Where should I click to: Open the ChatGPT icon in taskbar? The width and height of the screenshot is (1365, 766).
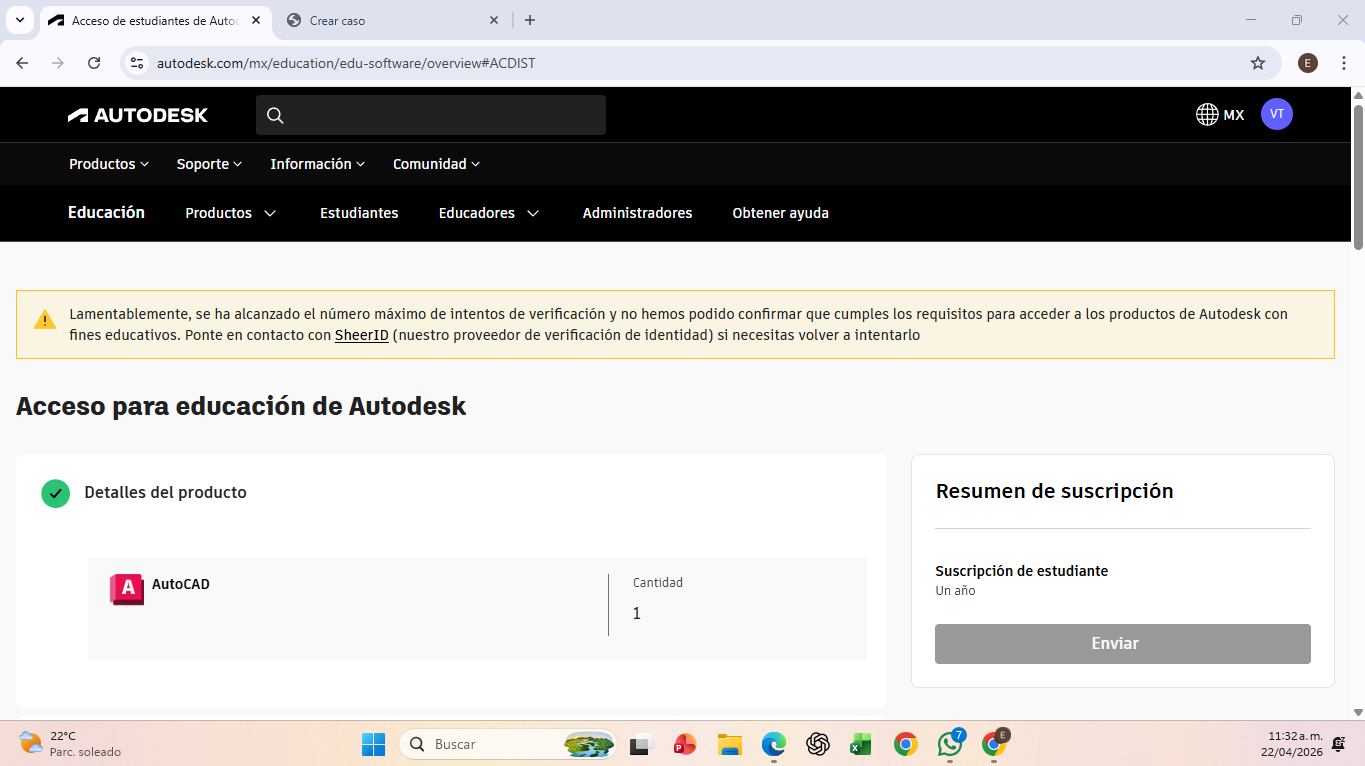click(818, 744)
